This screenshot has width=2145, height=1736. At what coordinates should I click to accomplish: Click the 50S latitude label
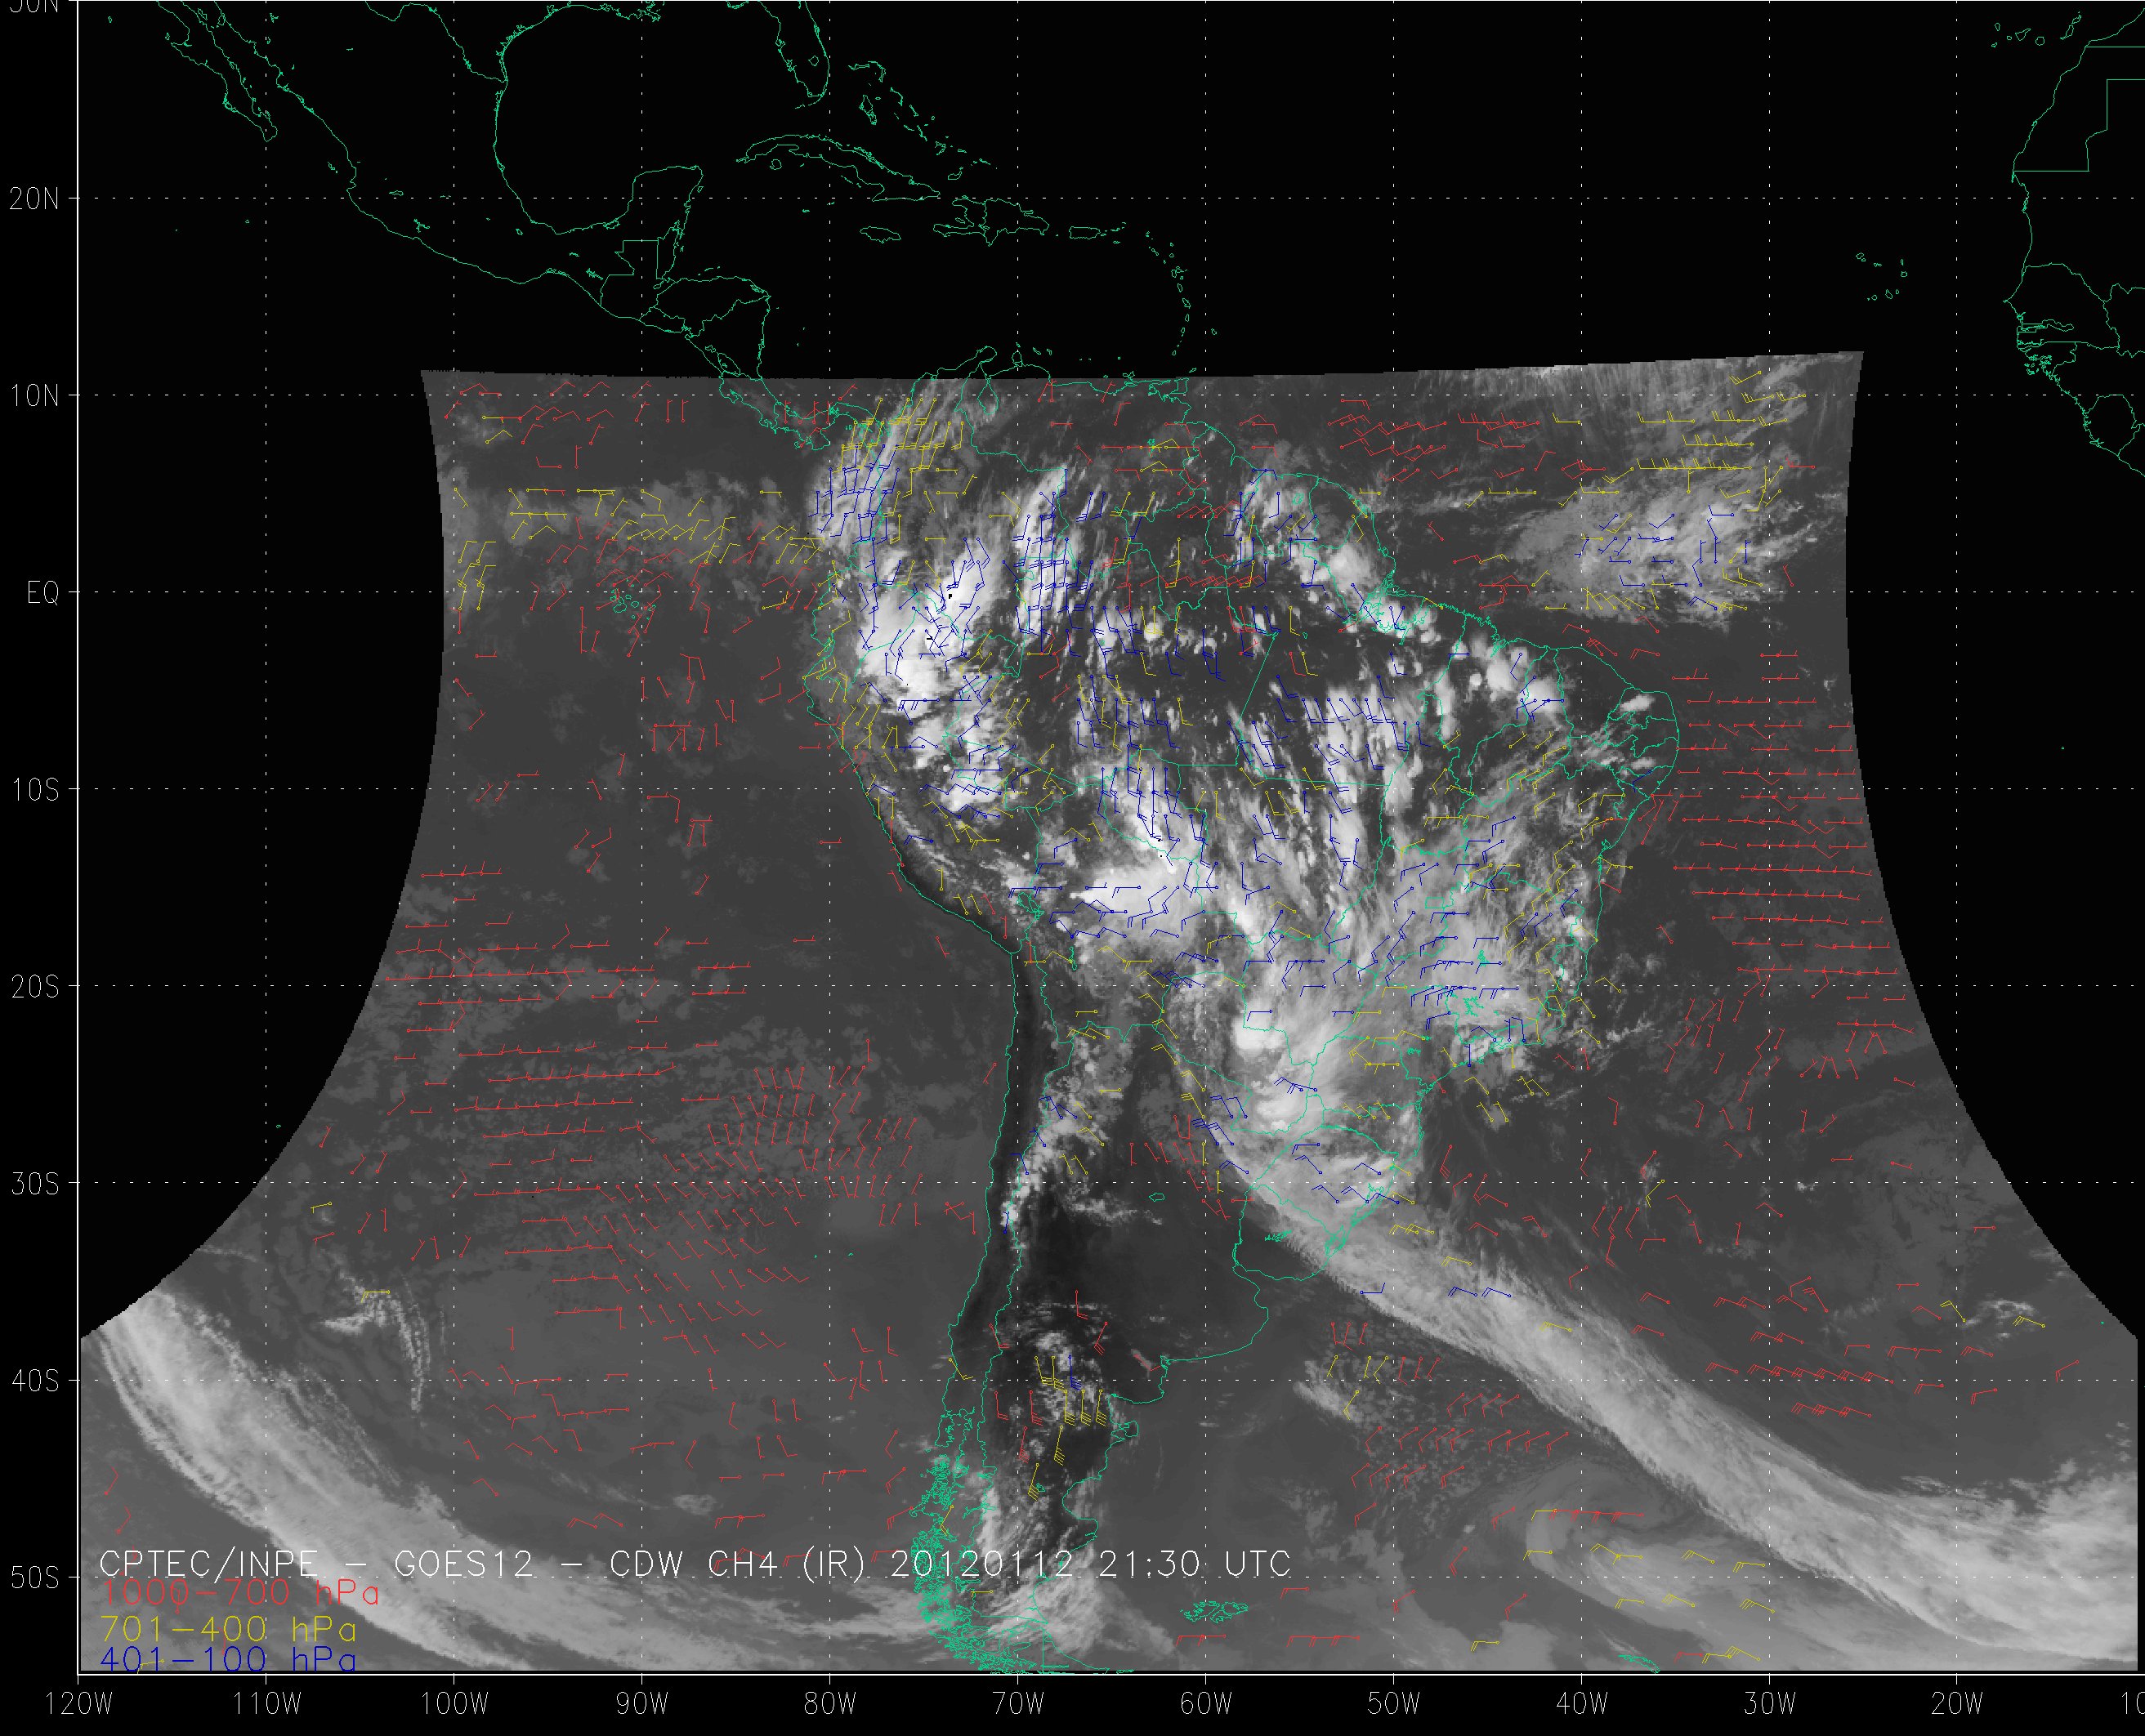34,1578
